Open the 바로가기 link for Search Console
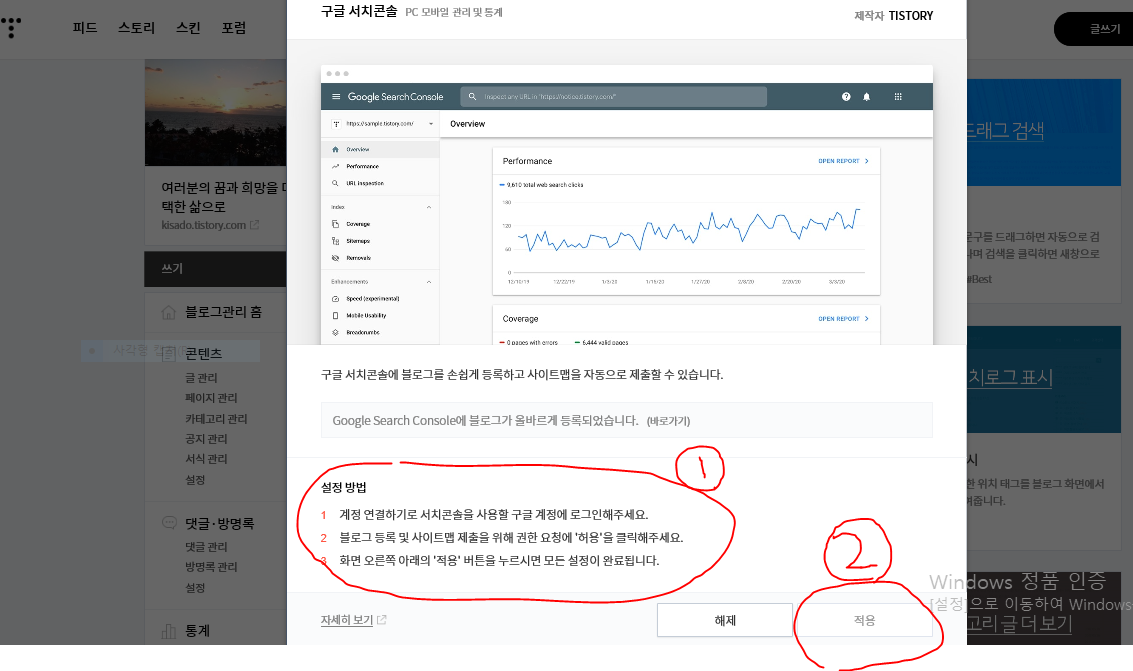 click(x=668, y=421)
